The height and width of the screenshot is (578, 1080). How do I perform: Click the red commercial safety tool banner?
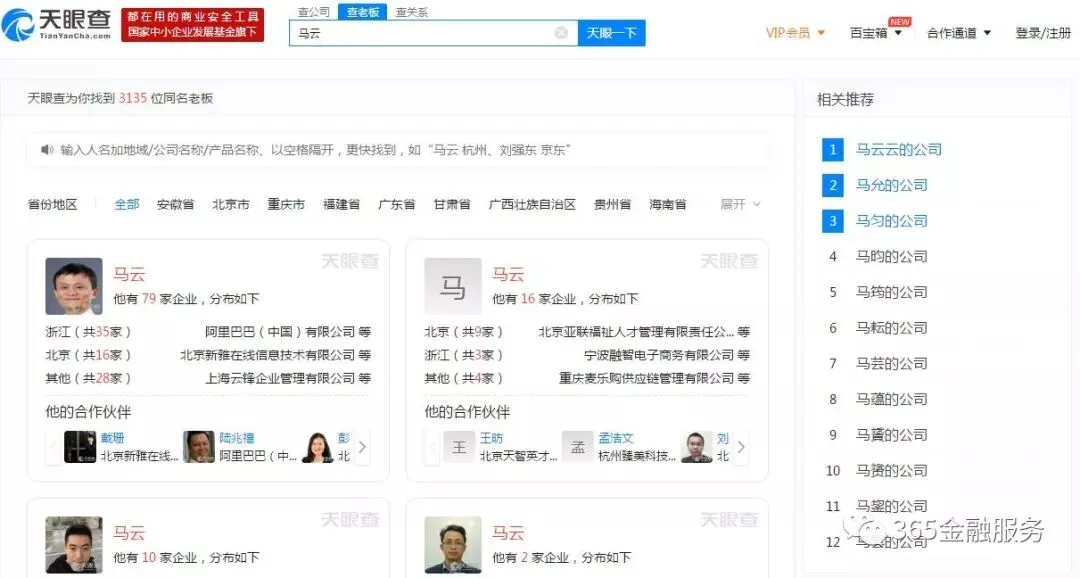(x=192, y=25)
